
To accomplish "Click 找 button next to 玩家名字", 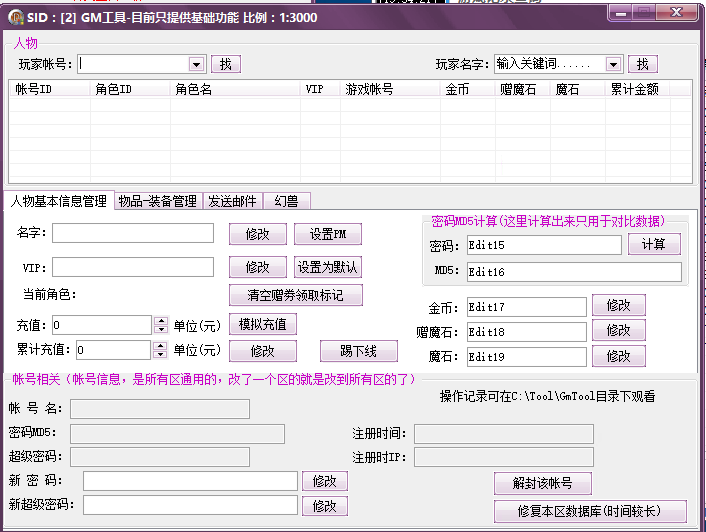I will [642, 64].
